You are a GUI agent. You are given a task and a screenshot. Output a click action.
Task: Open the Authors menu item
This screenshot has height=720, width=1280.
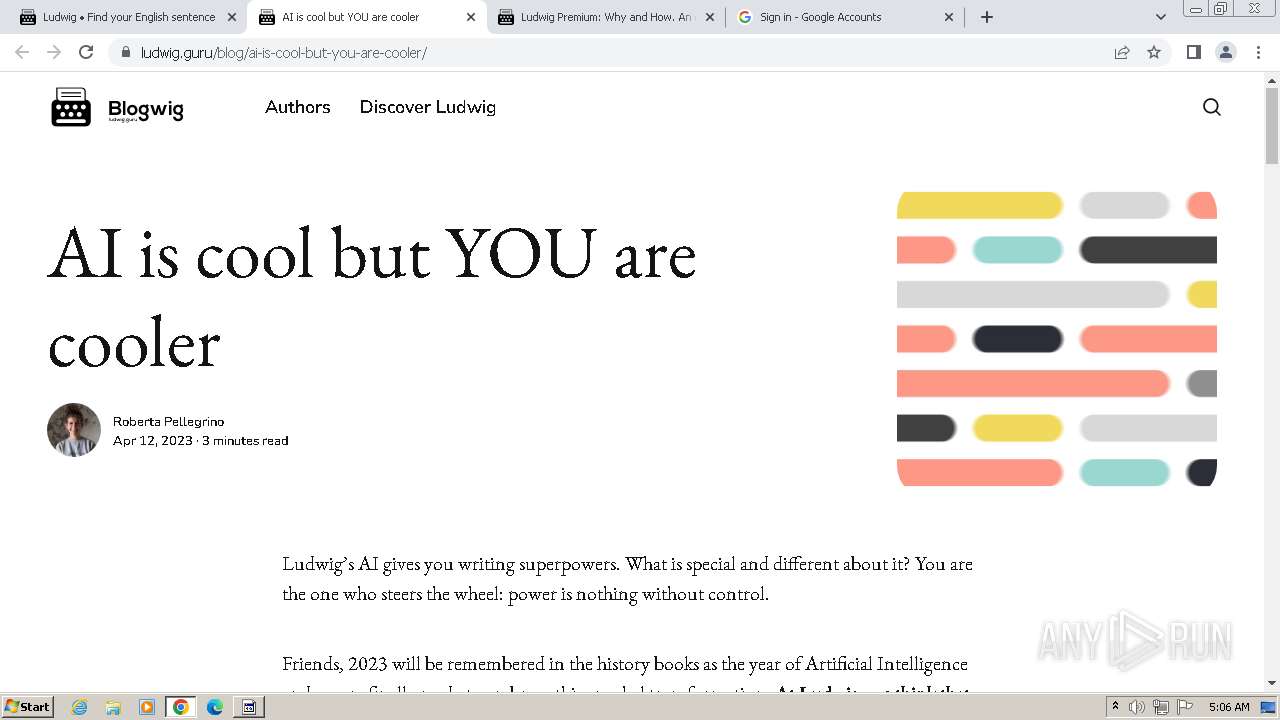[297, 107]
